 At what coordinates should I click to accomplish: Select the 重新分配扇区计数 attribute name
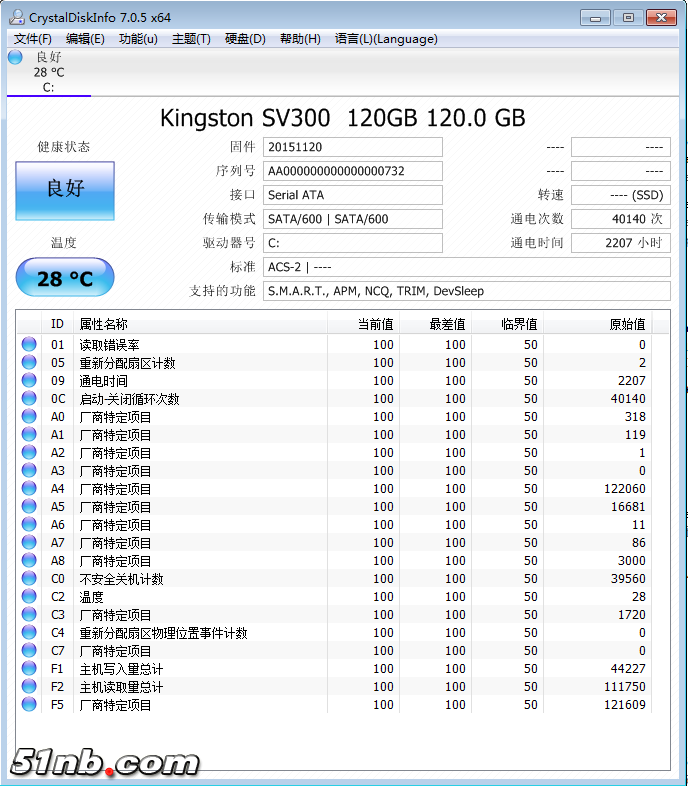(127, 363)
